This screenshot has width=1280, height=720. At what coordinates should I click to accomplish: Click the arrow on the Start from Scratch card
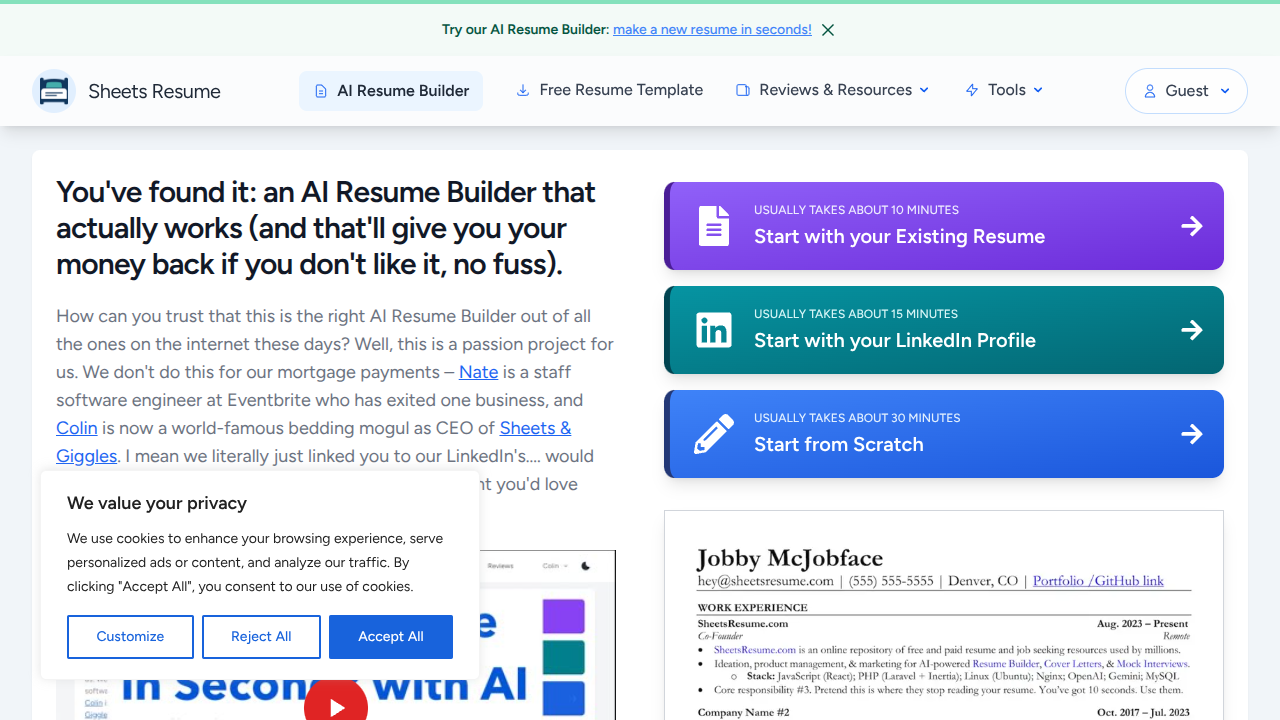tap(1192, 433)
